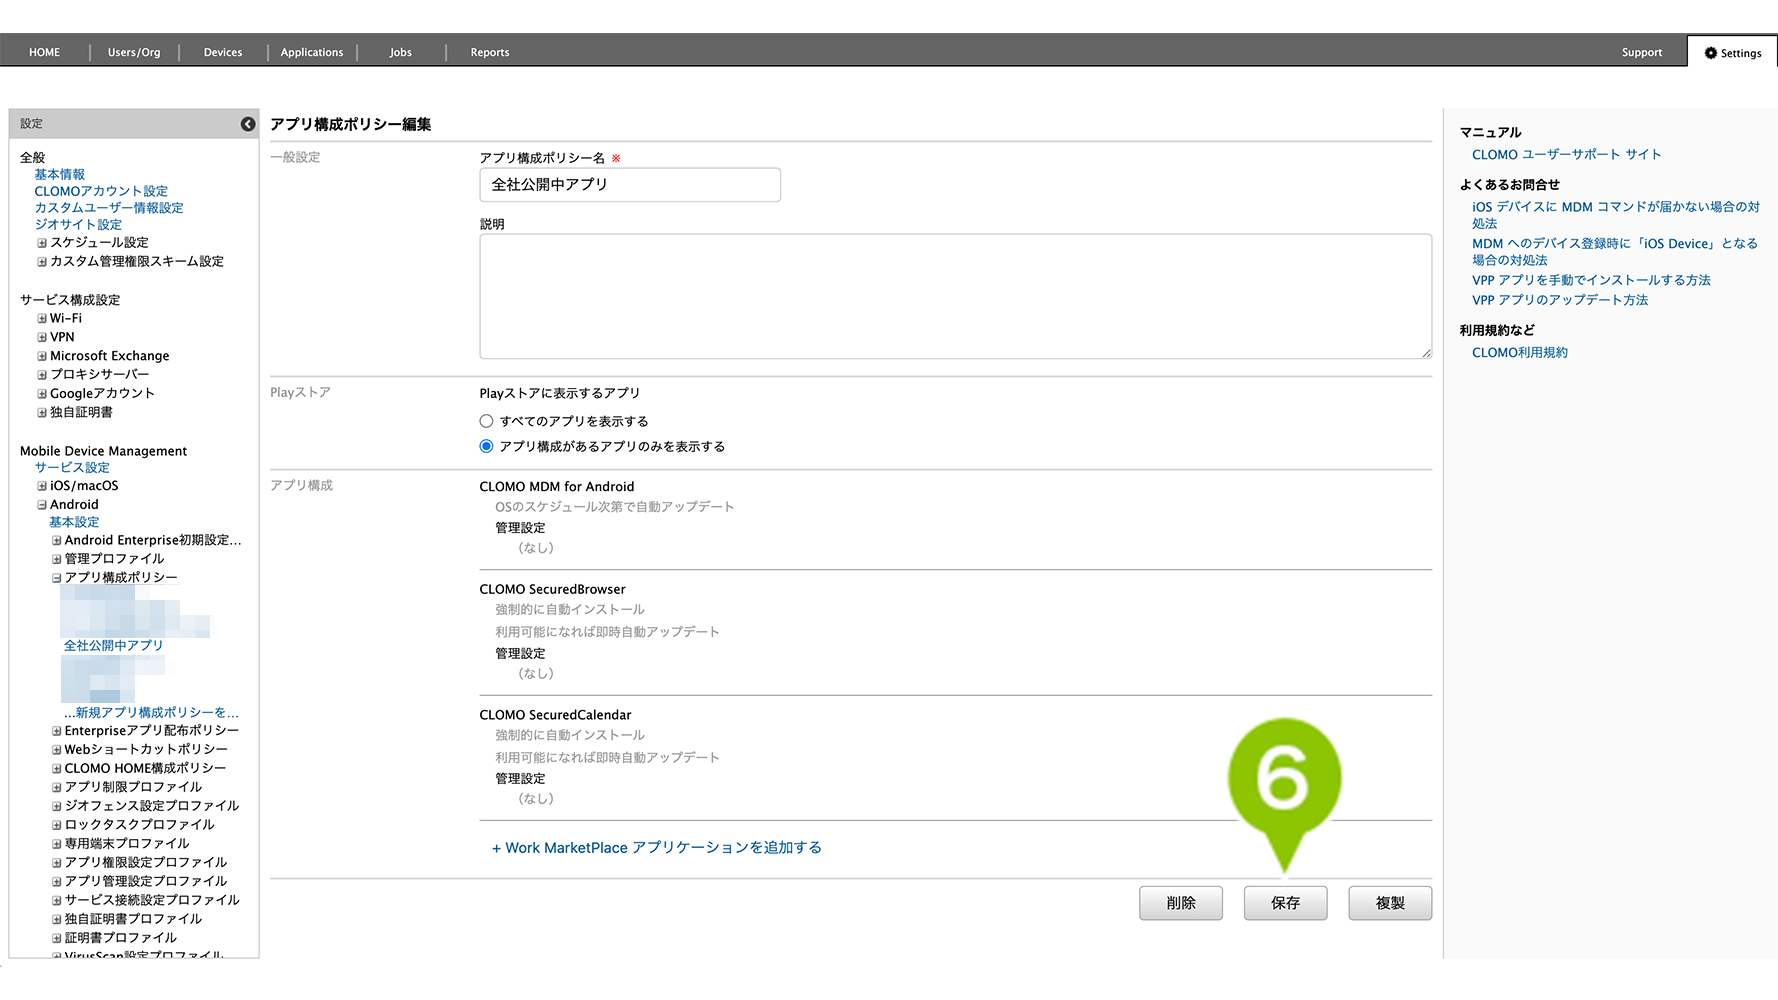Collapse the 設定 sidebar with the arrow icon
Image resolution: width=1778 pixels, height=1000 pixels.
pos(248,124)
